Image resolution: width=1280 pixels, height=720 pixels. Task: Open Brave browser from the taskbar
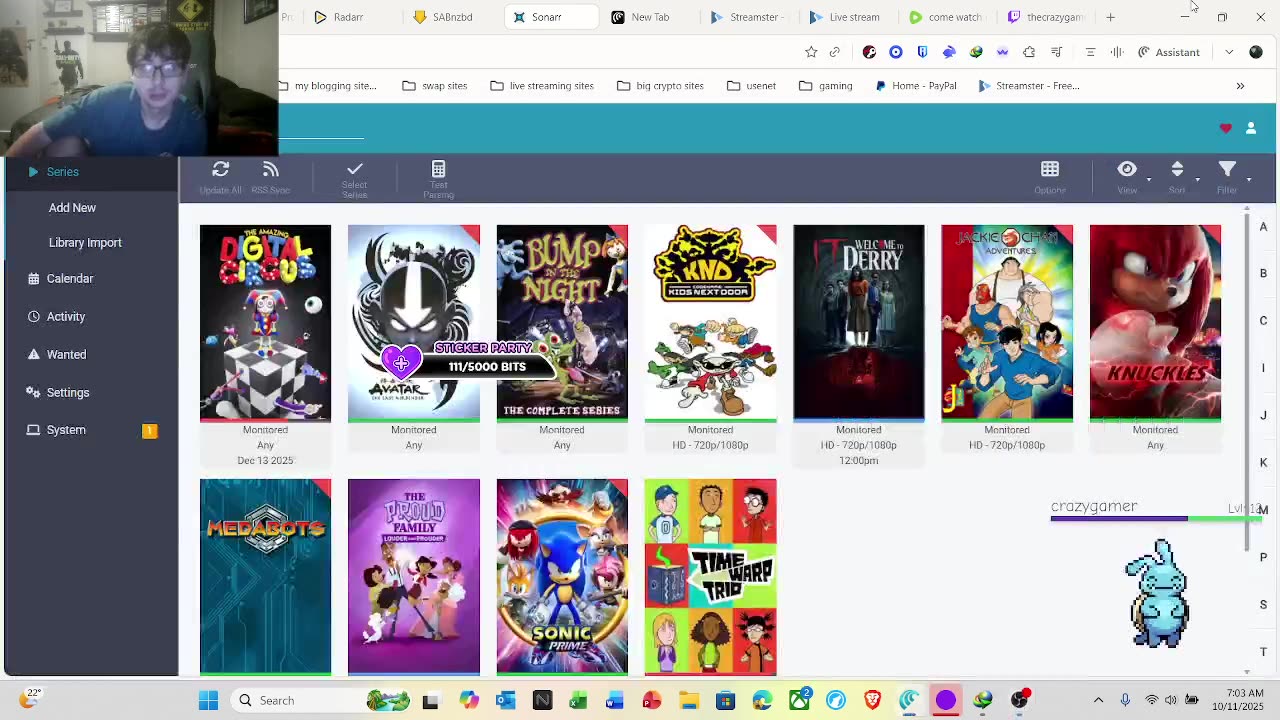[x=872, y=700]
